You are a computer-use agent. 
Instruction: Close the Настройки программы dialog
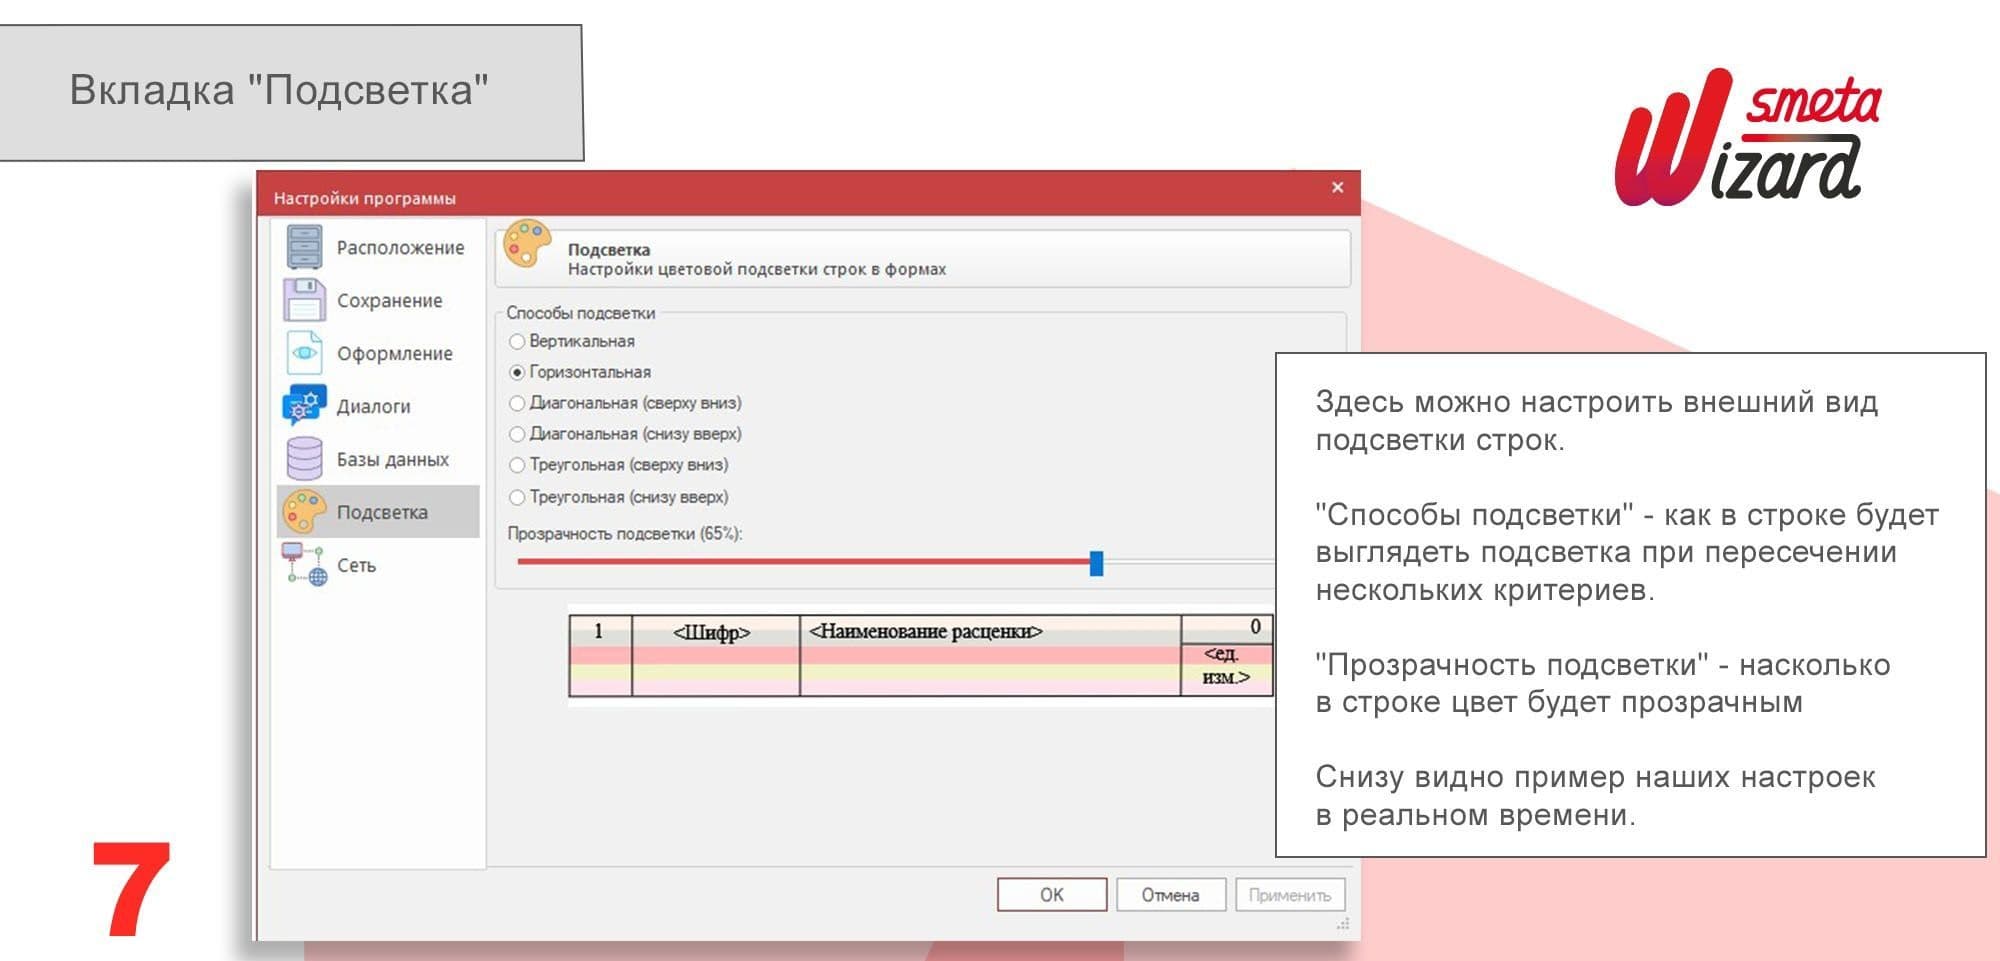(x=1337, y=188)
